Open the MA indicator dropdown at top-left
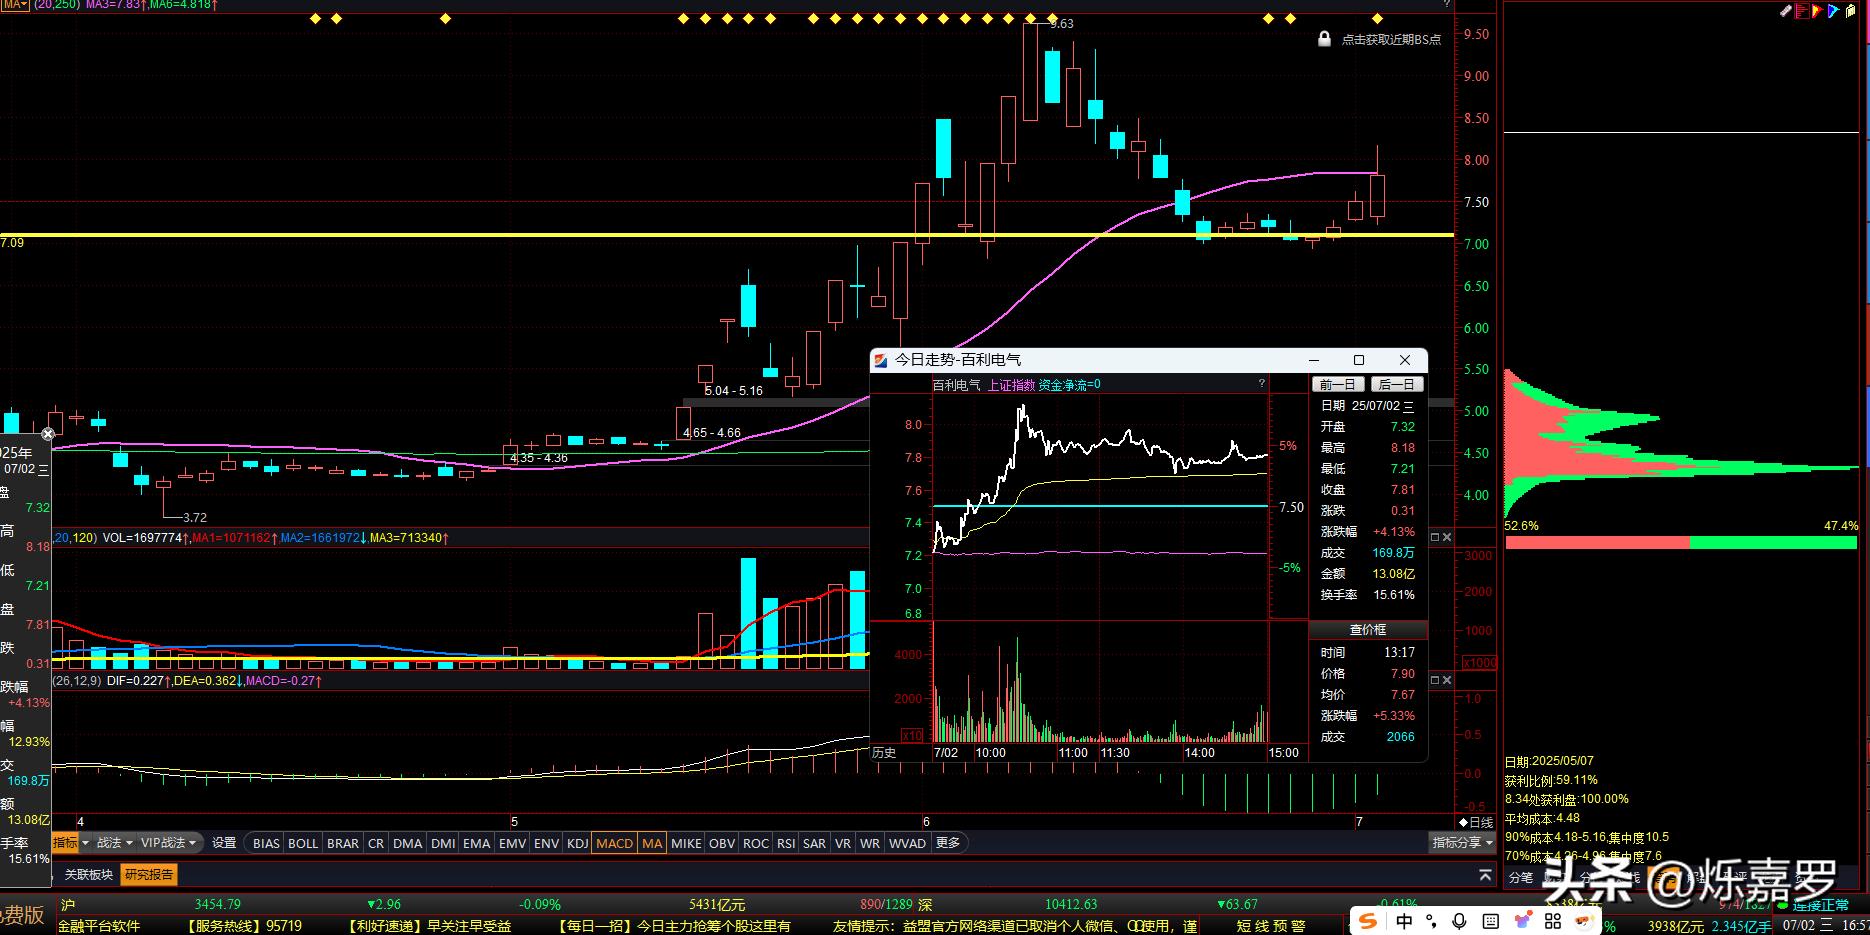 tap(14, 5)
